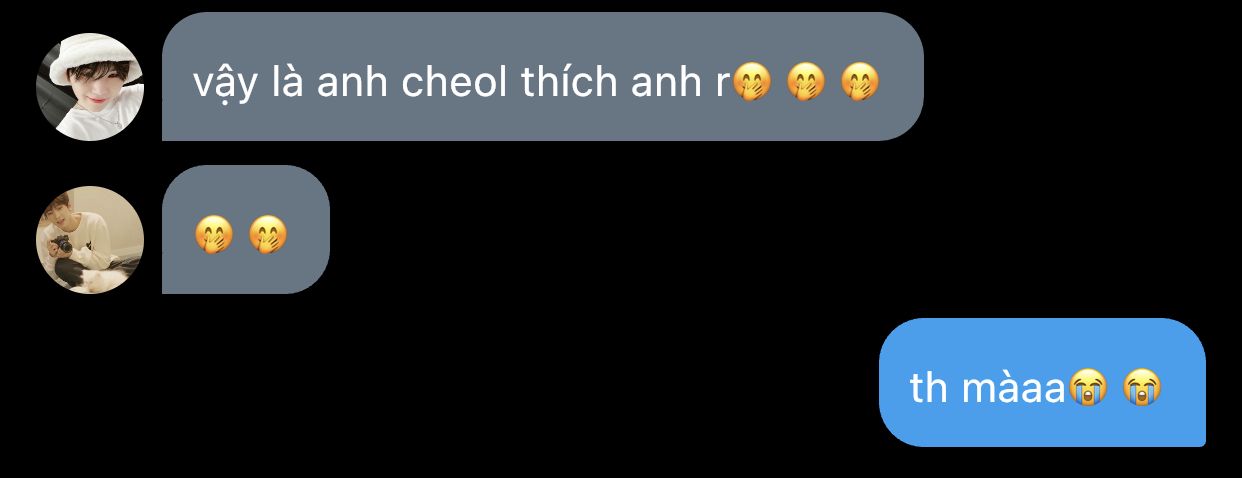Viewport: 1242px width, 478px height.
Task: Open the profile avatar holding a camera
Action: pos(90,240)
